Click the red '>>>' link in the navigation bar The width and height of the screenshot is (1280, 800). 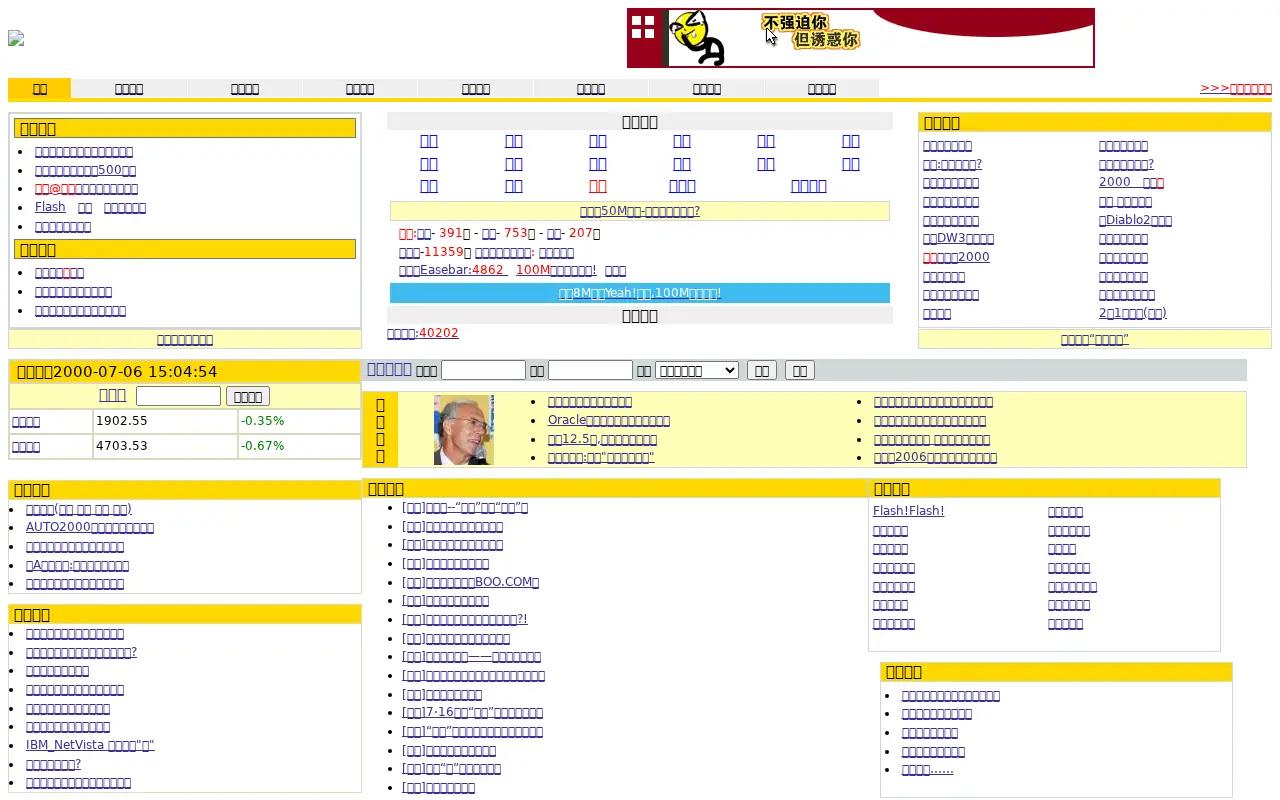coord(1236,88)
